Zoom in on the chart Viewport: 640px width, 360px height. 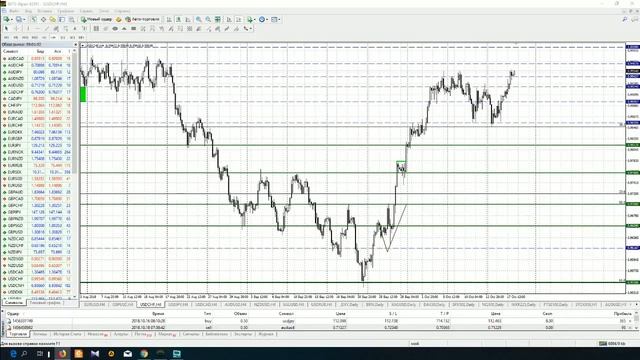tap(198, 19)
